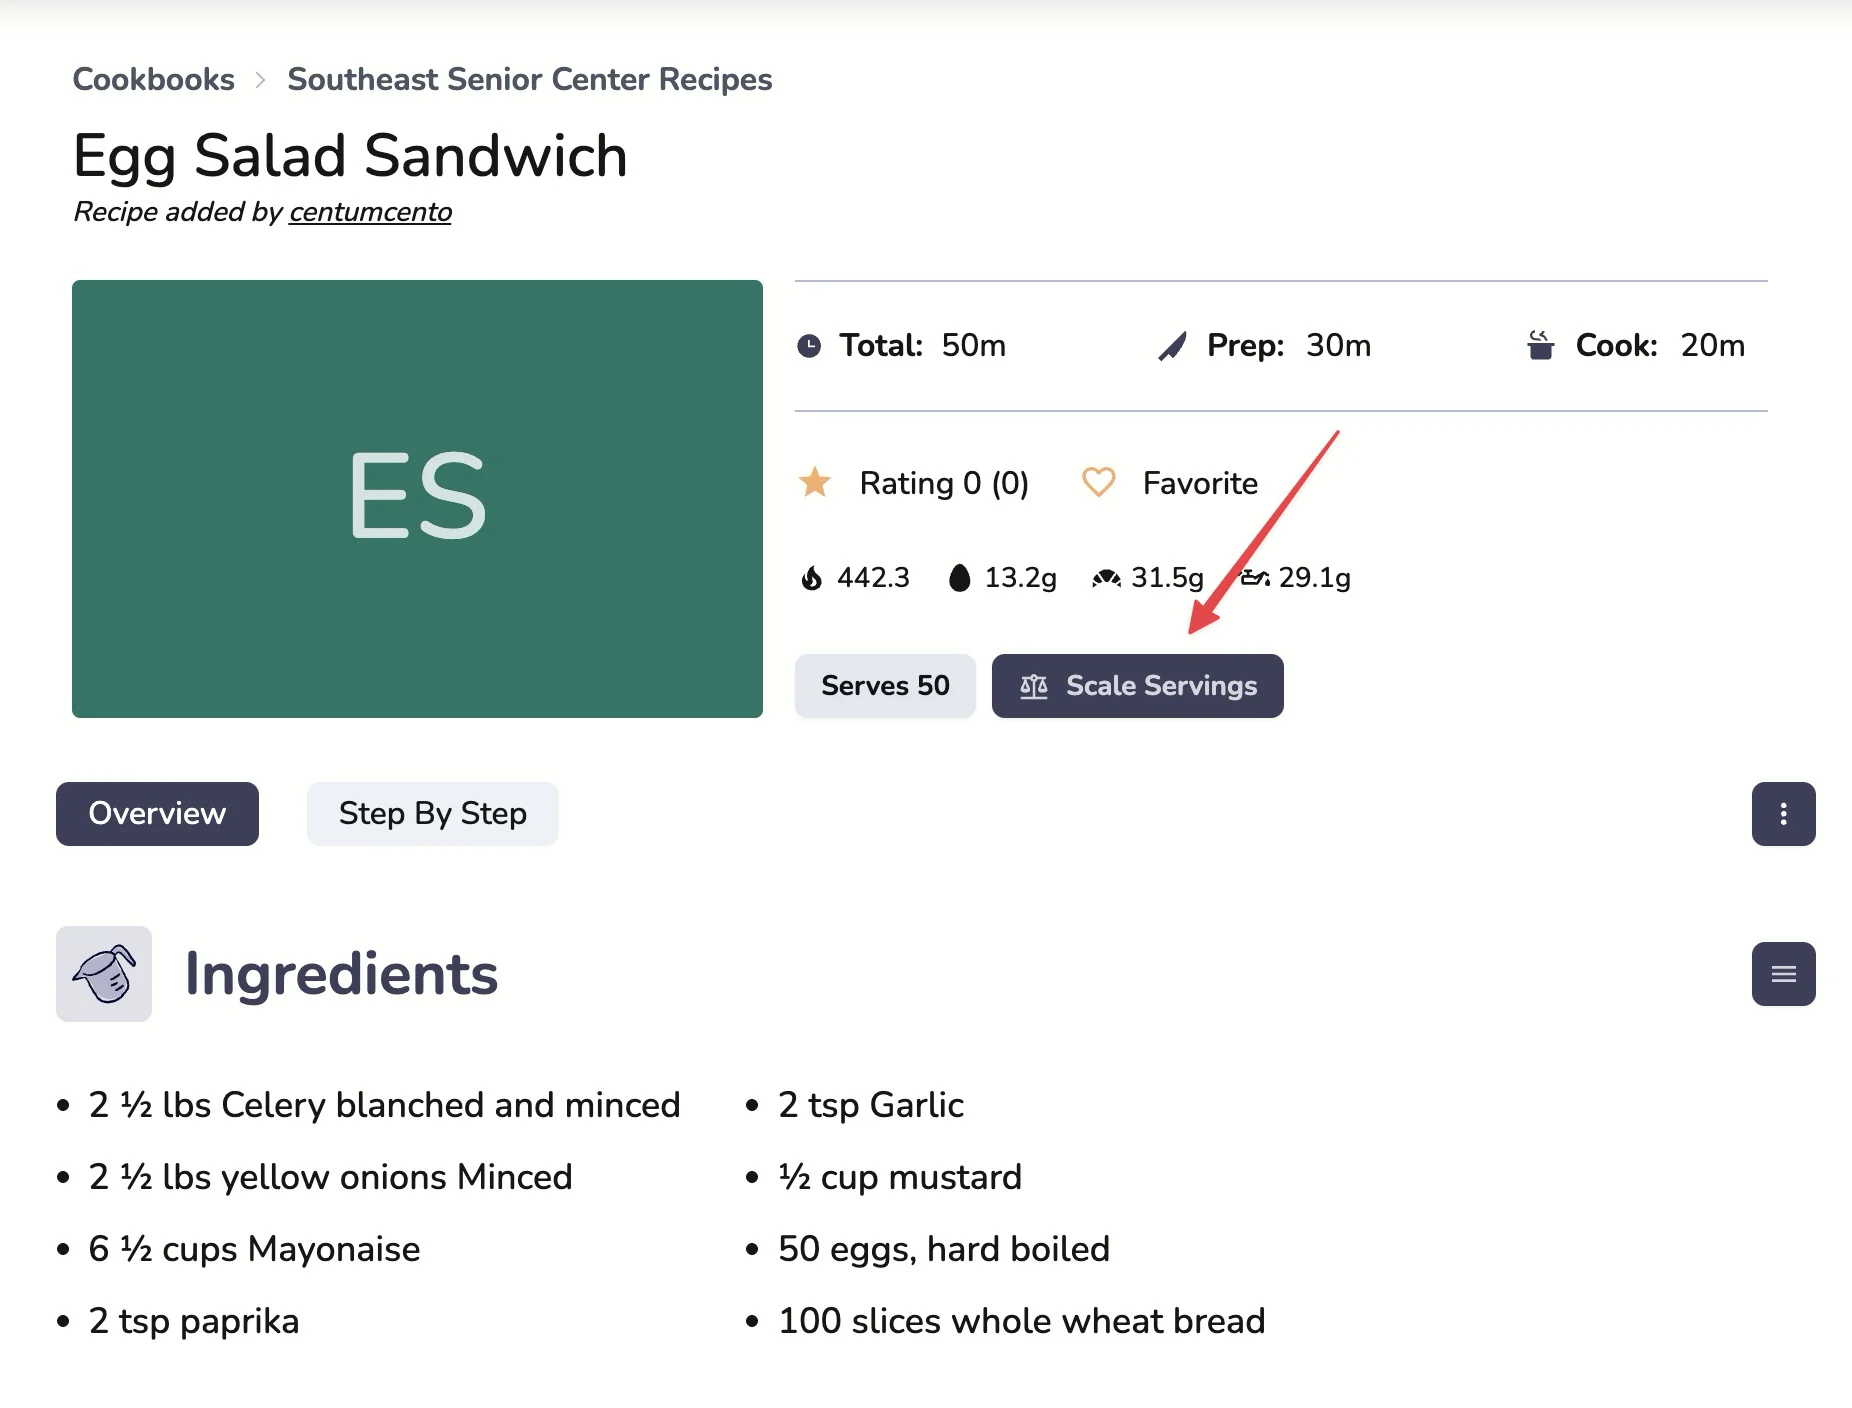Toggle the ingredients list view icon
The image size is (1852, 1408).
pos(1783,973)
